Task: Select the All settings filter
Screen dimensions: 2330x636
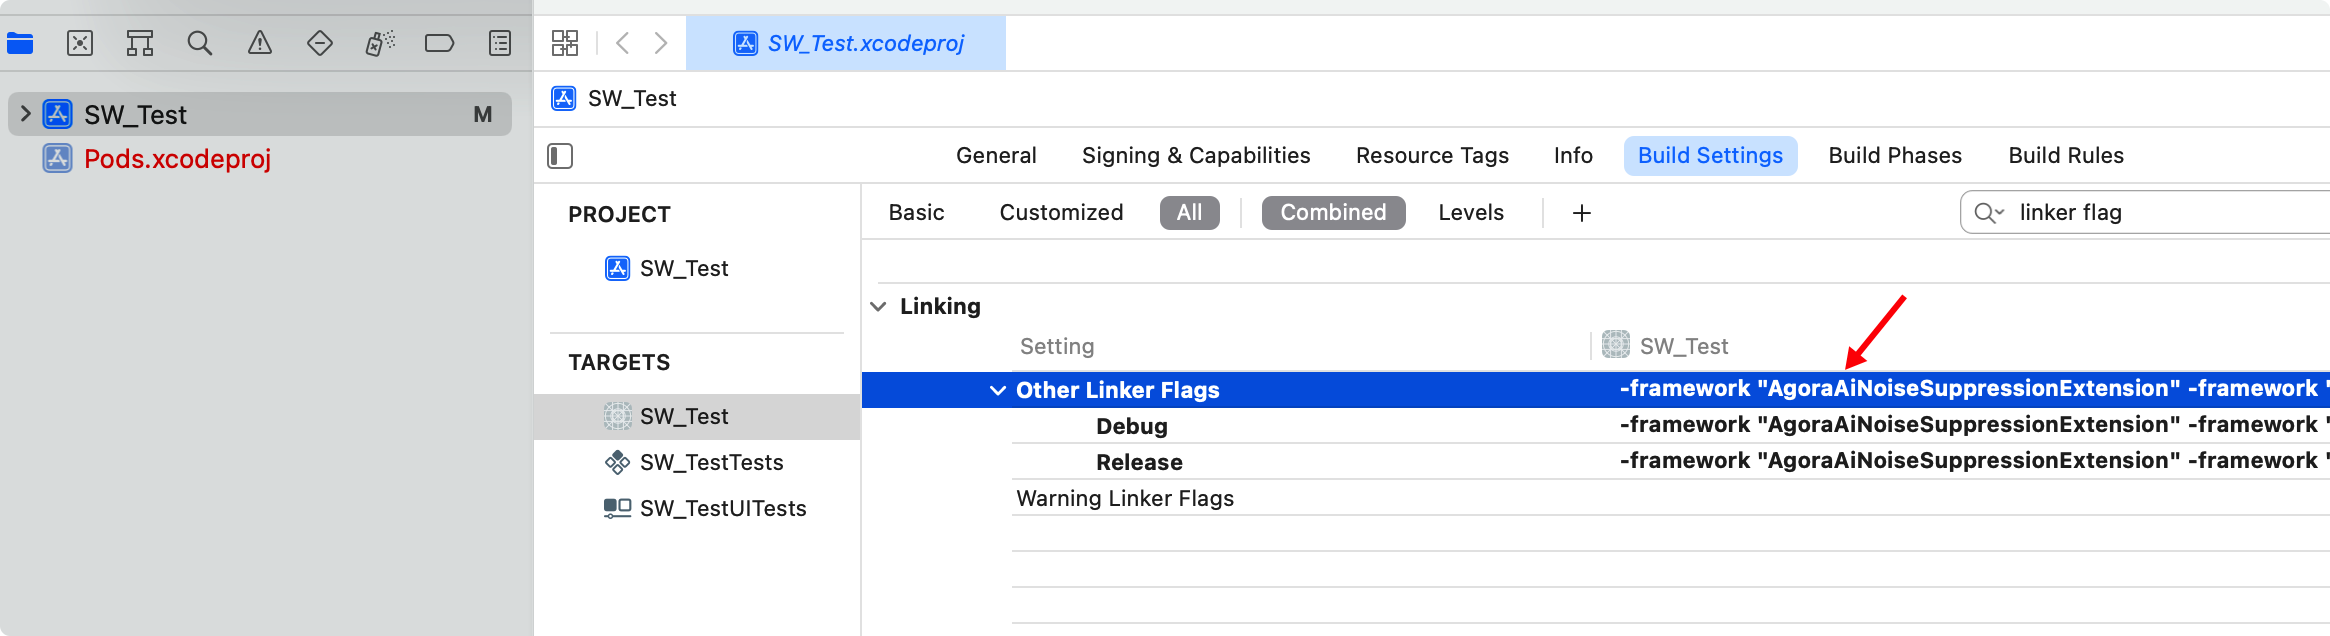Action: 1190,213
